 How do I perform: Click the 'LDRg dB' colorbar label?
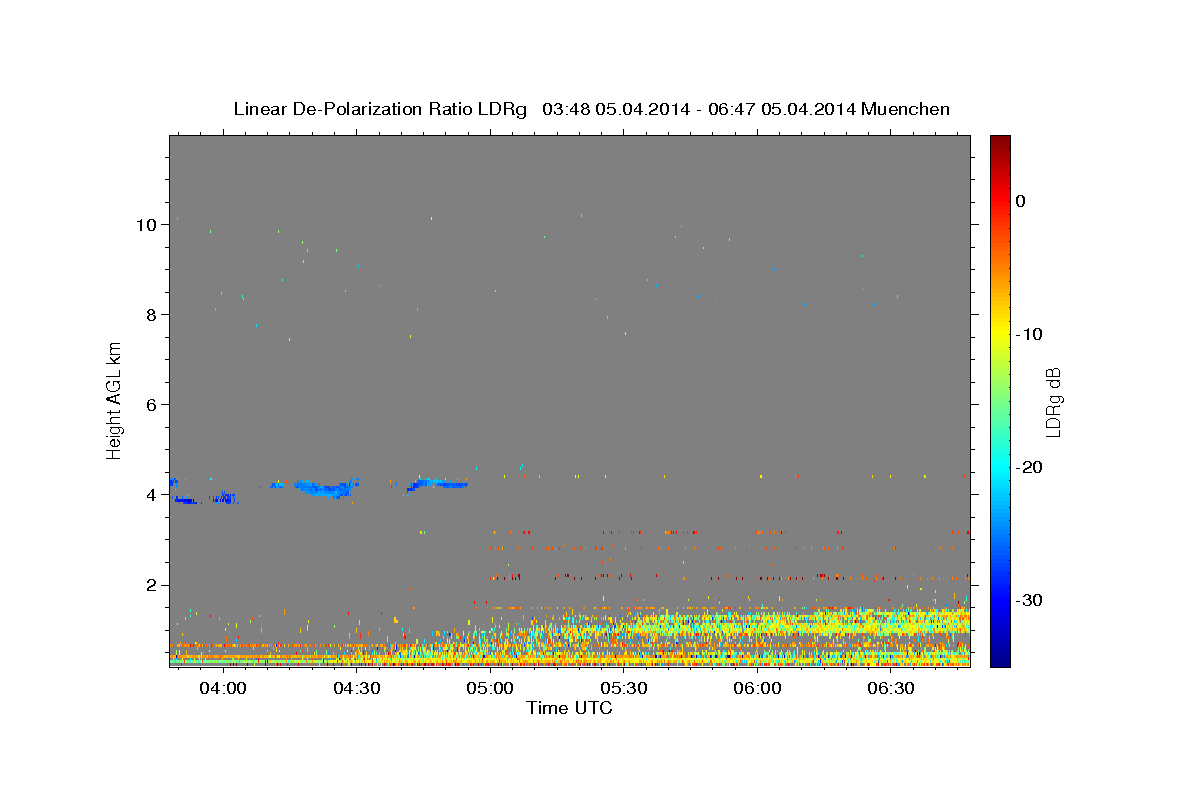pyautogui.click(x=1052, y=402)
